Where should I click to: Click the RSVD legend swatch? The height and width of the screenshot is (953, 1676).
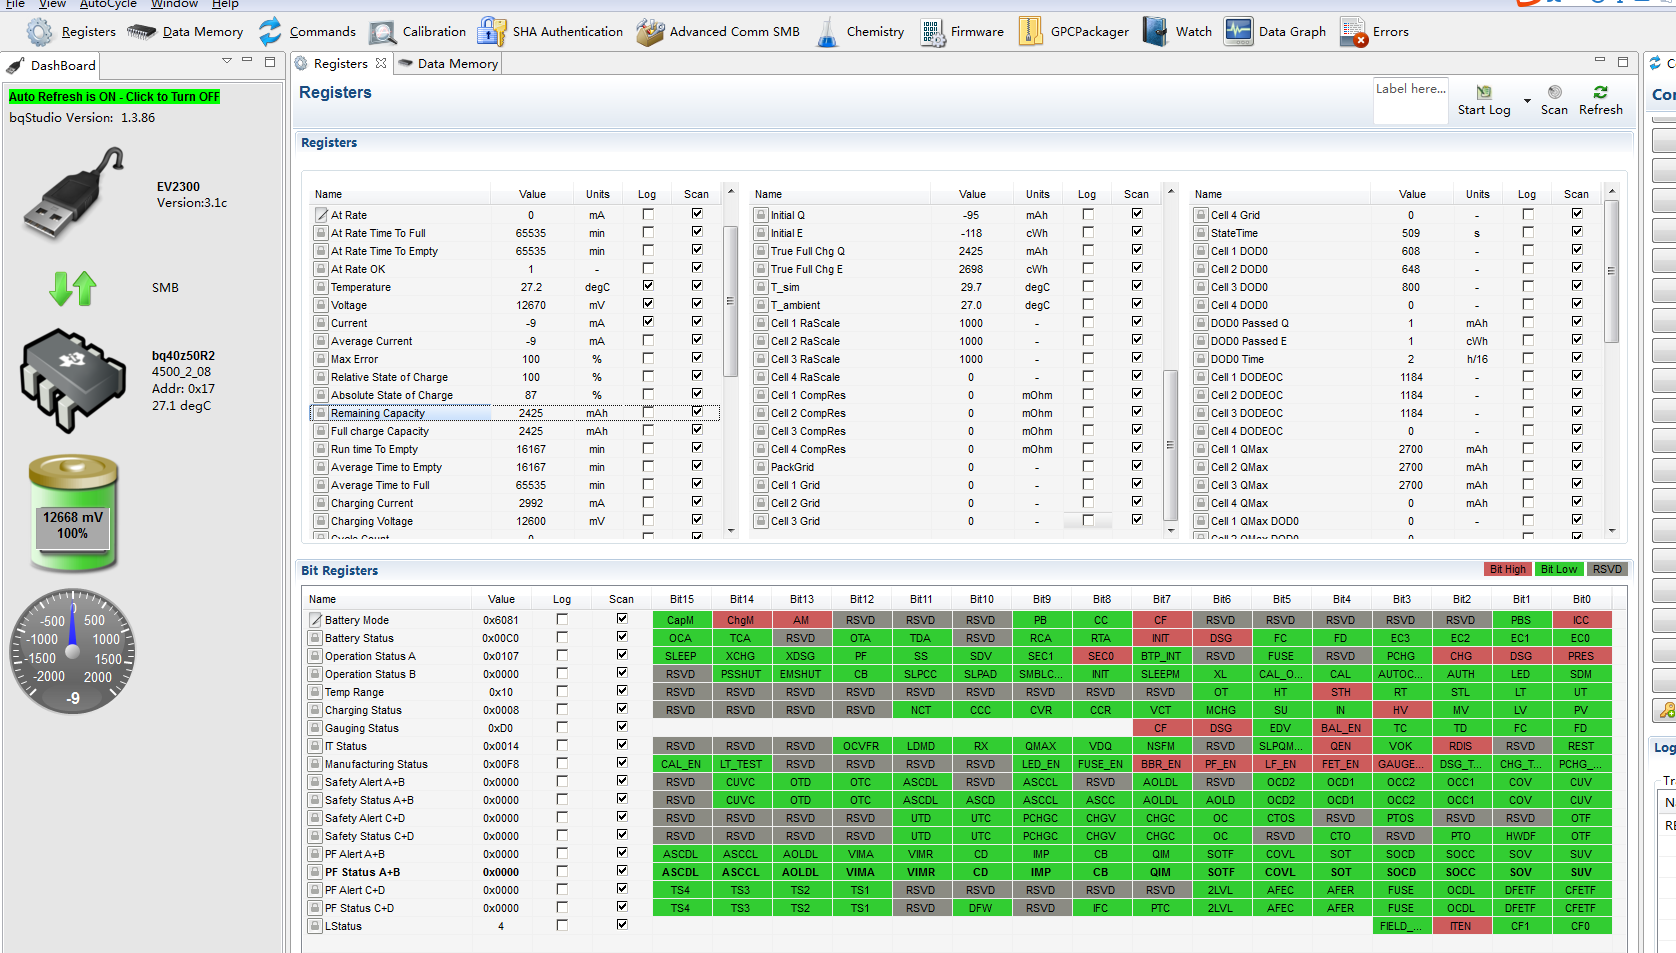(1607, 569)
